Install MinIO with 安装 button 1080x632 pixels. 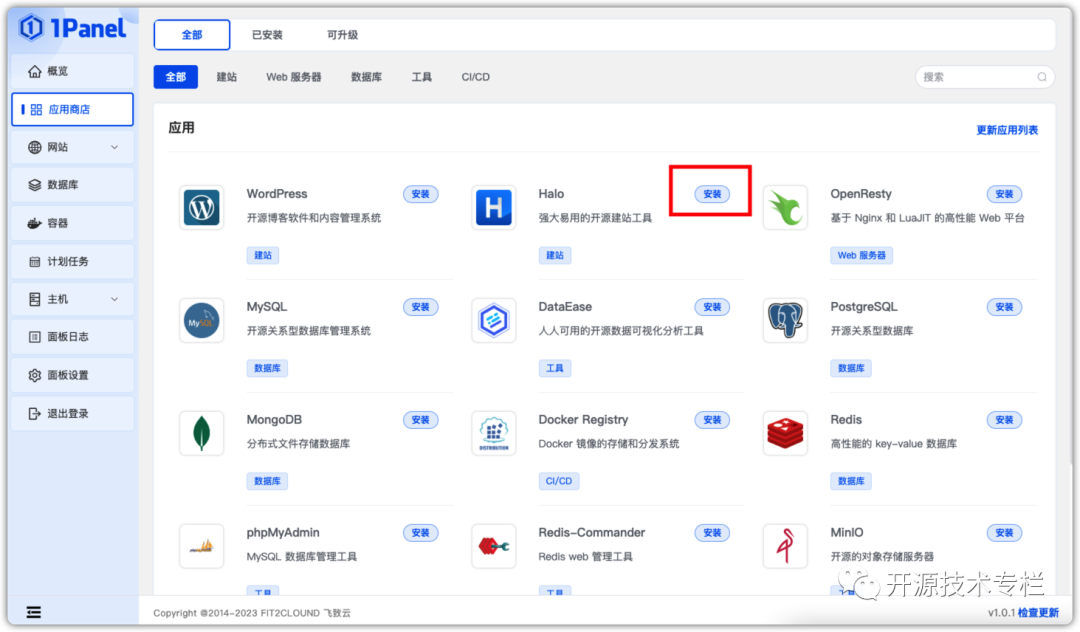coord(1004,533)
